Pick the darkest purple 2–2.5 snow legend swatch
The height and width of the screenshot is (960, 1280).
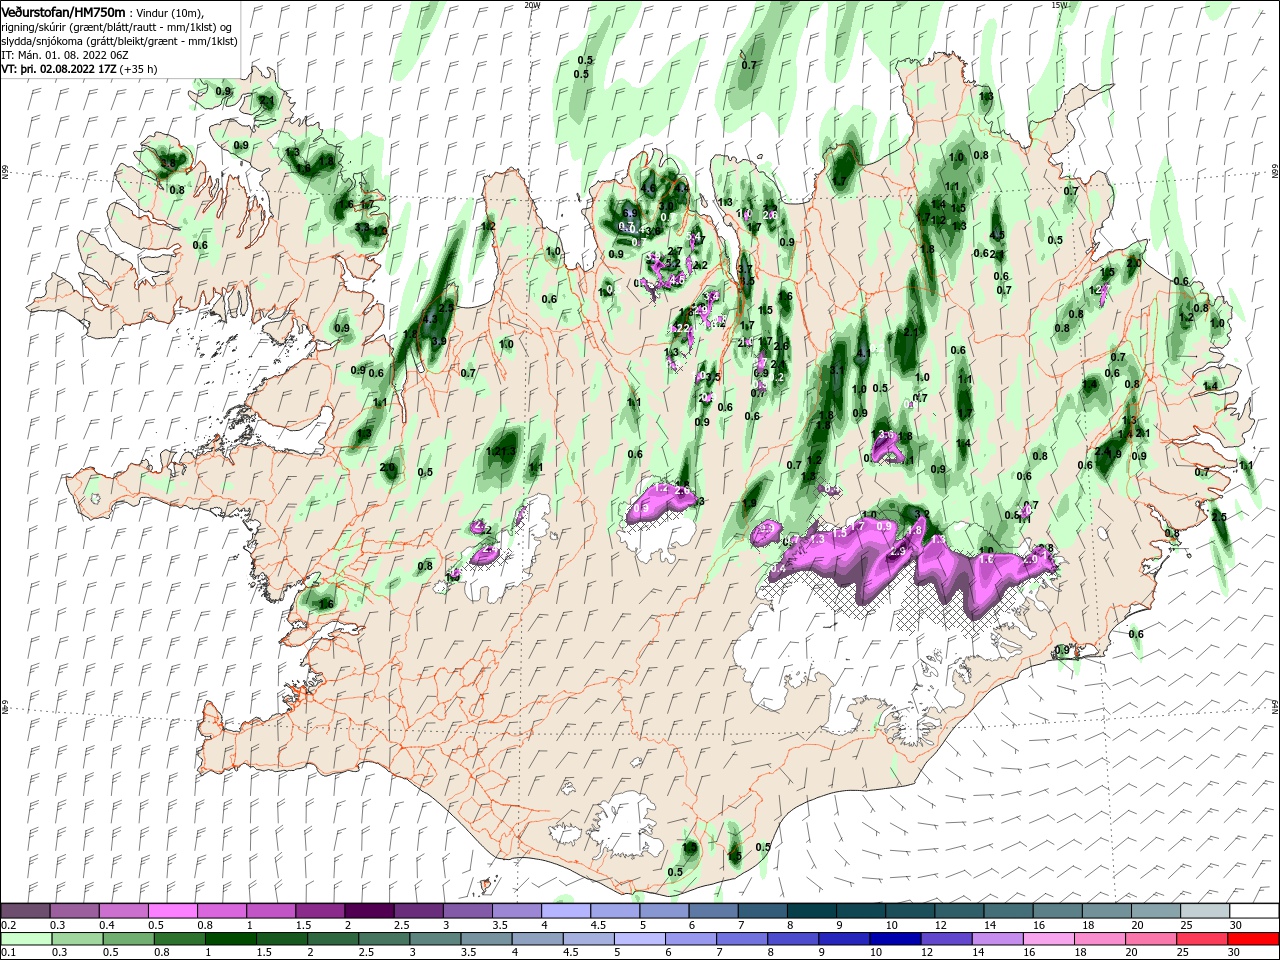(x=369, y=911)
